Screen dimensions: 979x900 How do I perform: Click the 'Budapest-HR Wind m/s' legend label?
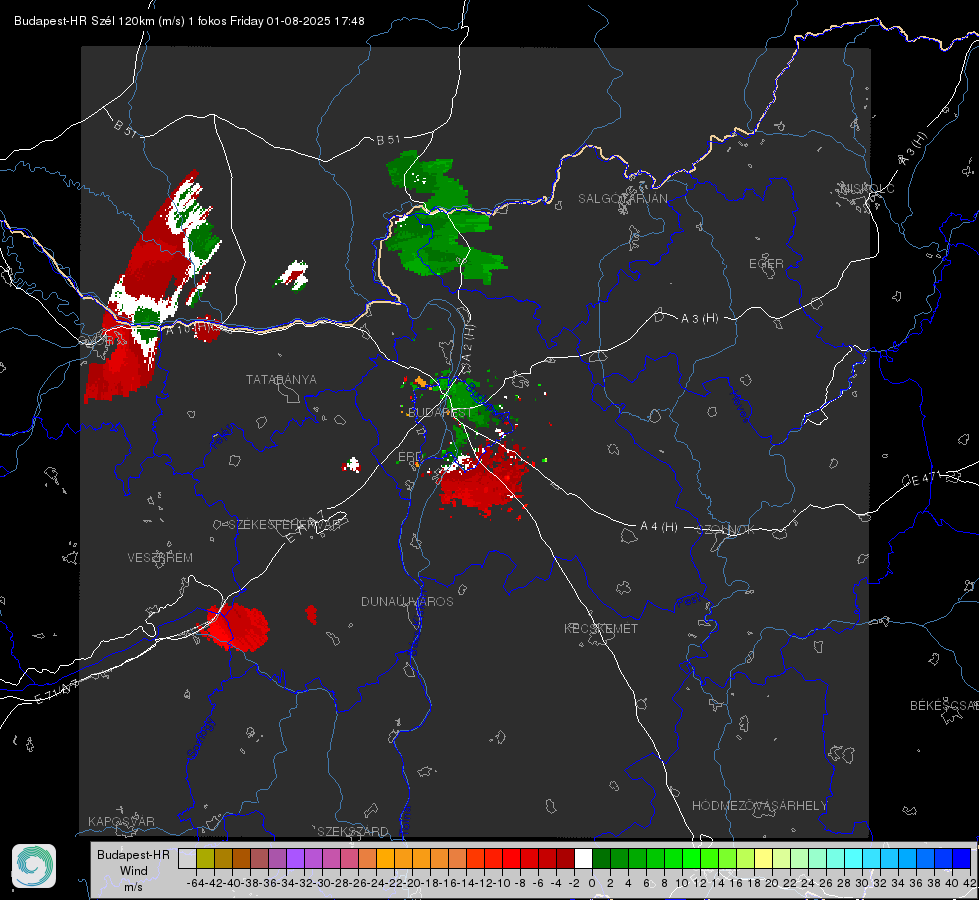[133, 870]
